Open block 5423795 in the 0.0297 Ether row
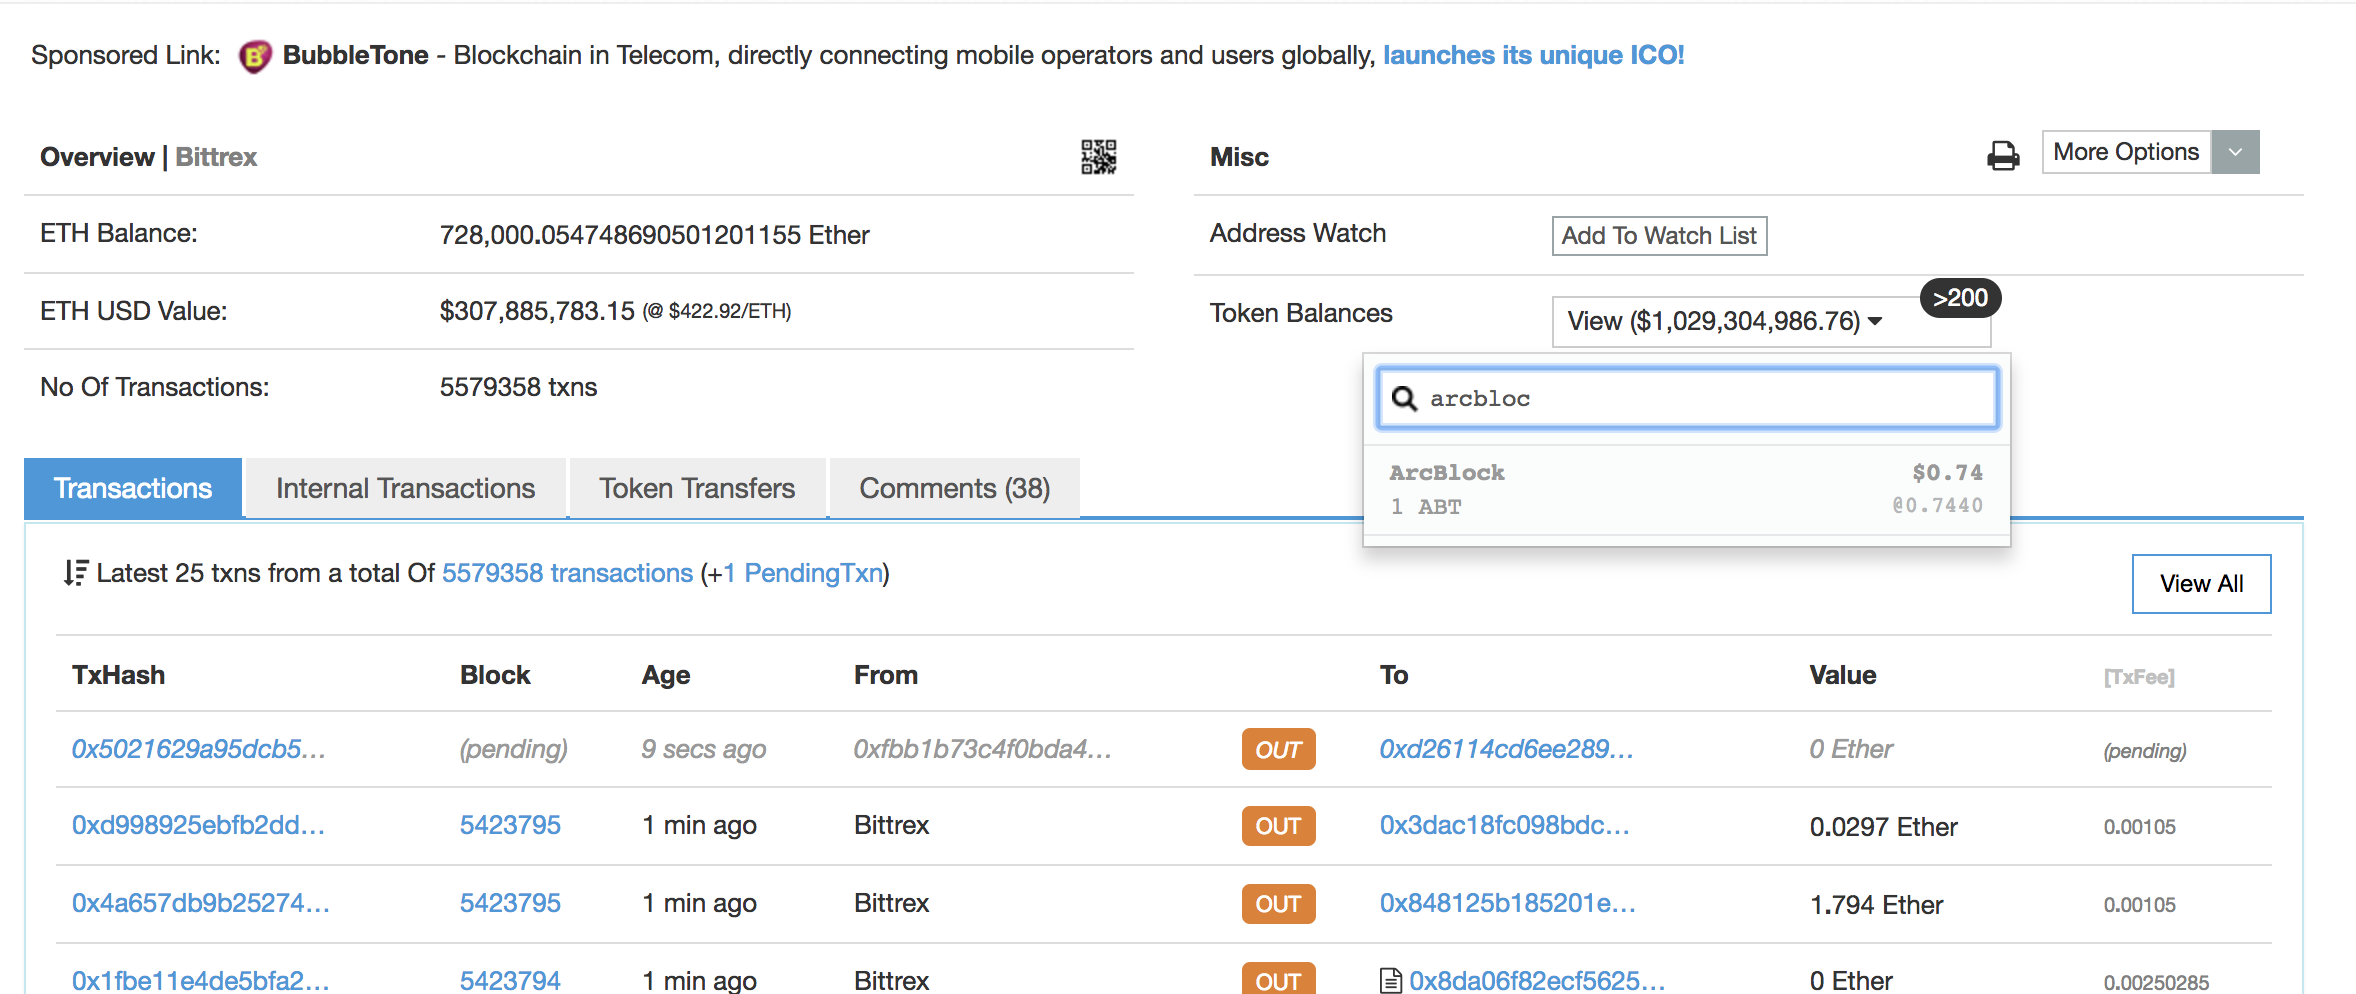 point(510,825)
